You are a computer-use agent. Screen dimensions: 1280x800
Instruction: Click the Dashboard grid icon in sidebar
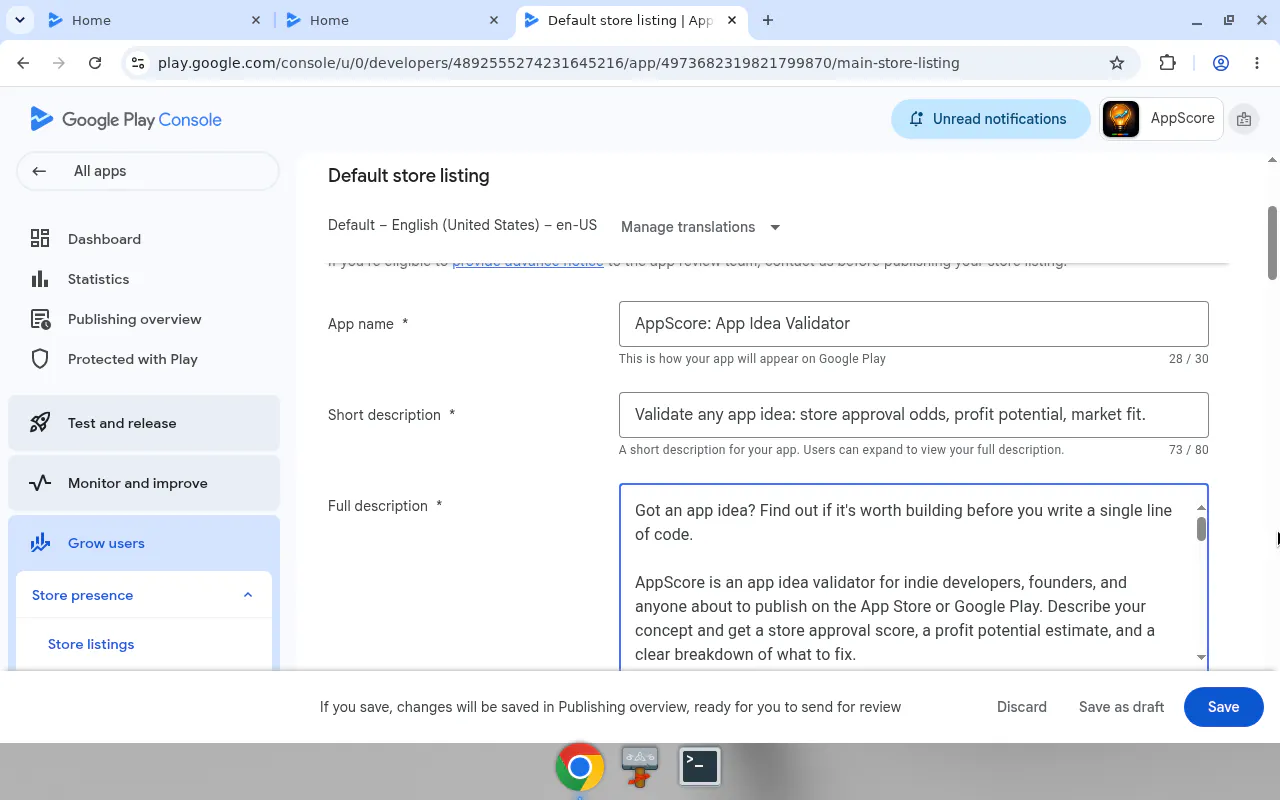pos(40,239)
